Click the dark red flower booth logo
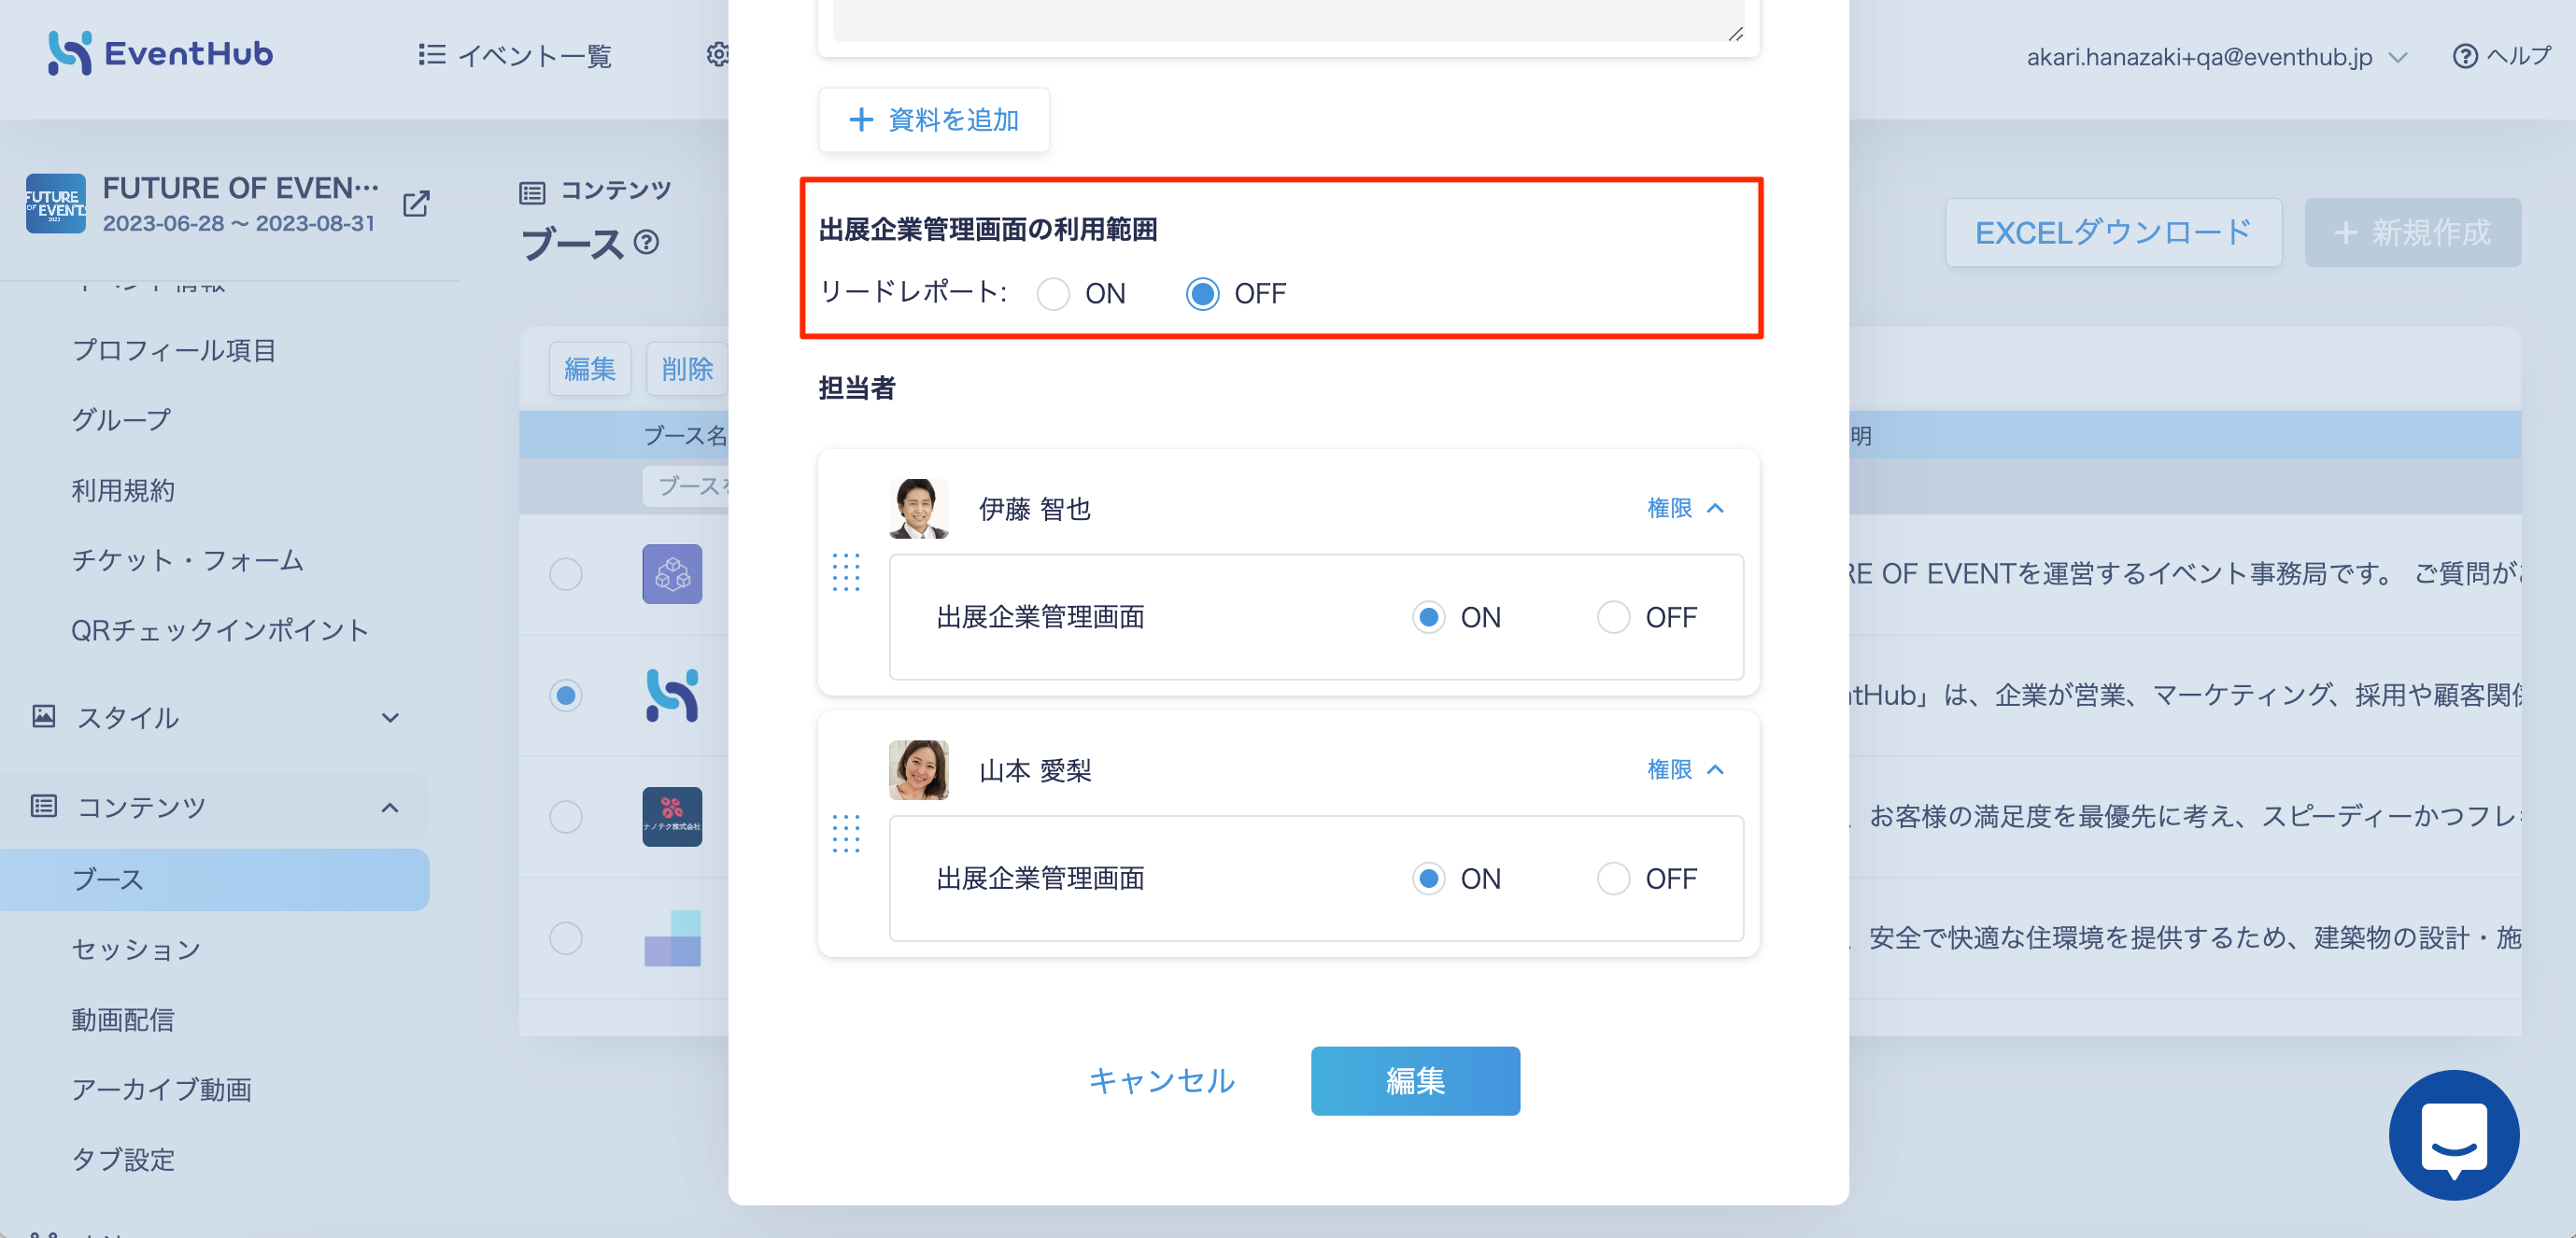This screenshot has height=1238, width=2576. click(x=672, y=816)
